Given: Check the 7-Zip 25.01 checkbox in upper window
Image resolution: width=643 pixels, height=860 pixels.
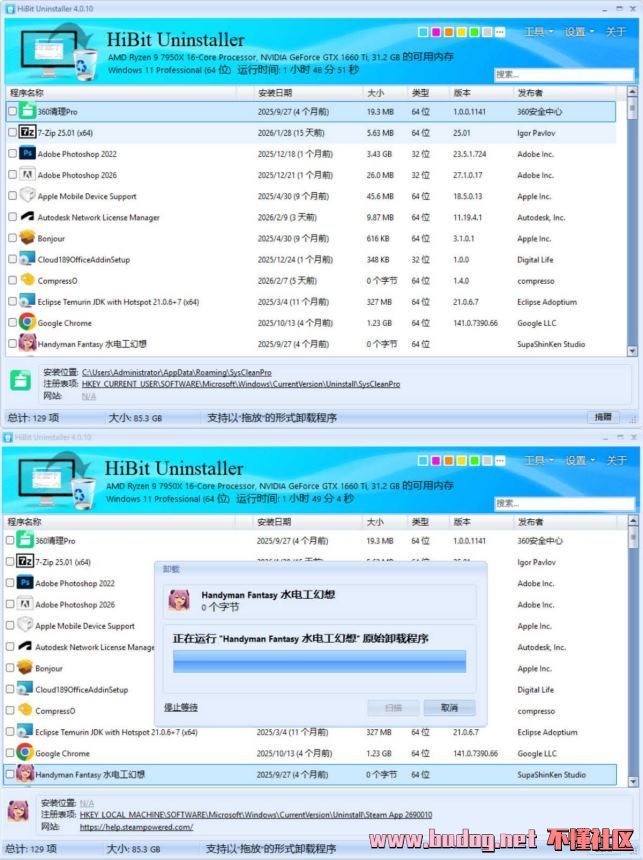Looking at the screenshot, I should pyautogui.click(x=12, y=132).
